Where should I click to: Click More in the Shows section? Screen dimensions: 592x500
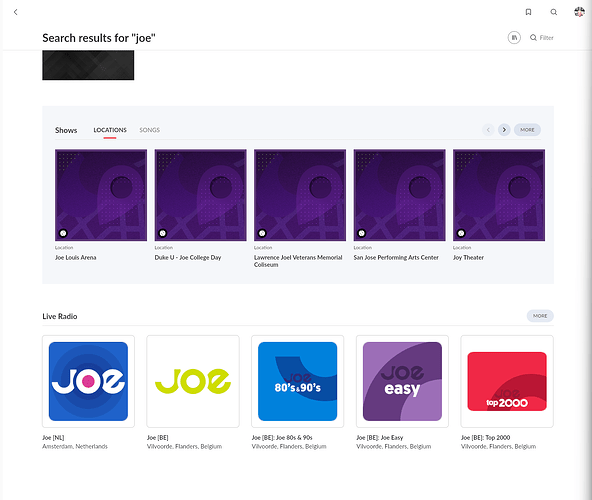click(x=527, y=130)
